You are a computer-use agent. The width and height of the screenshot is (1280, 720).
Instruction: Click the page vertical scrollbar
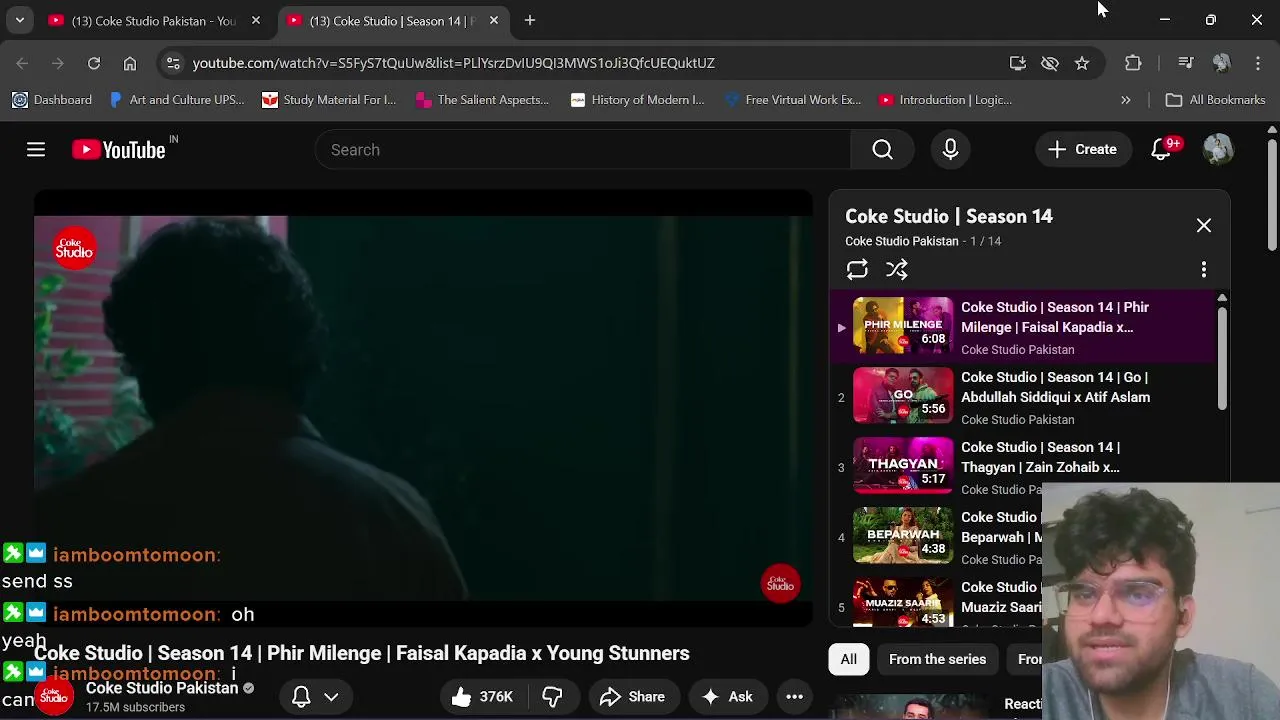(1272, 195)
